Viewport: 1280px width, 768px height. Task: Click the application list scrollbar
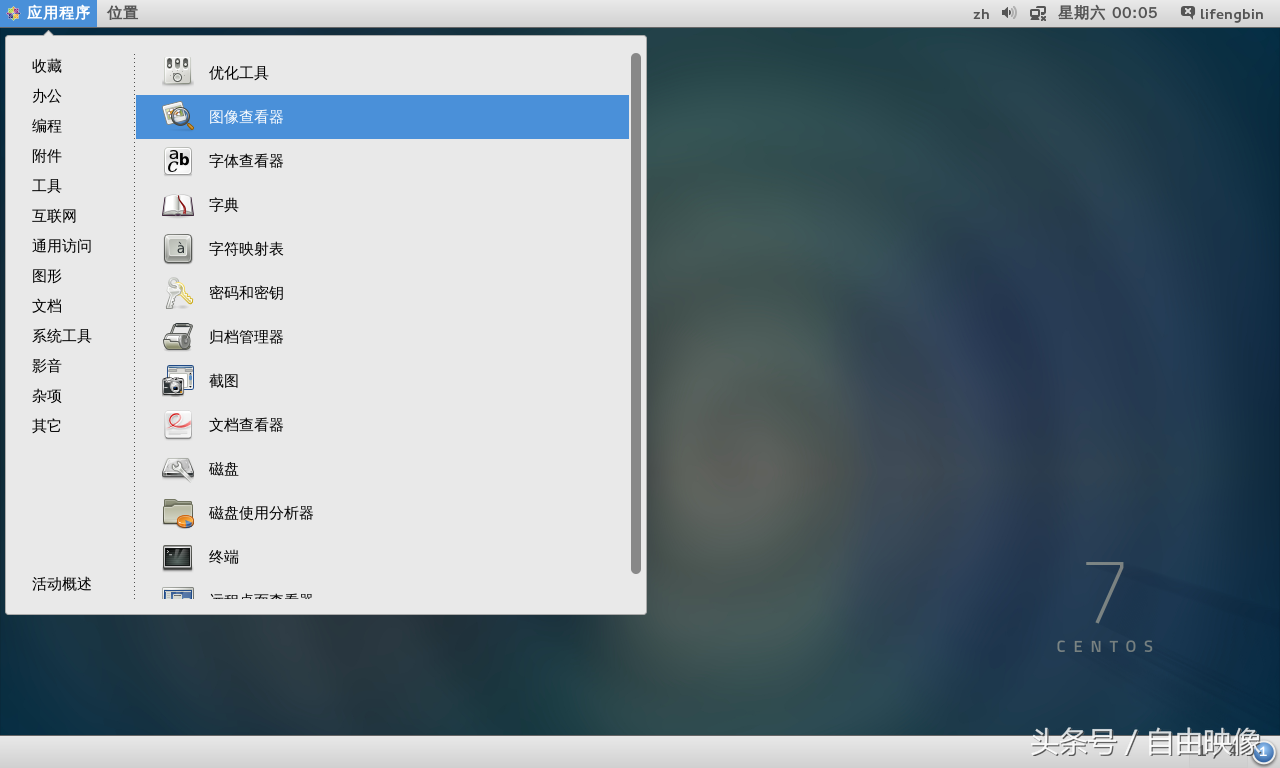point(636,313)
